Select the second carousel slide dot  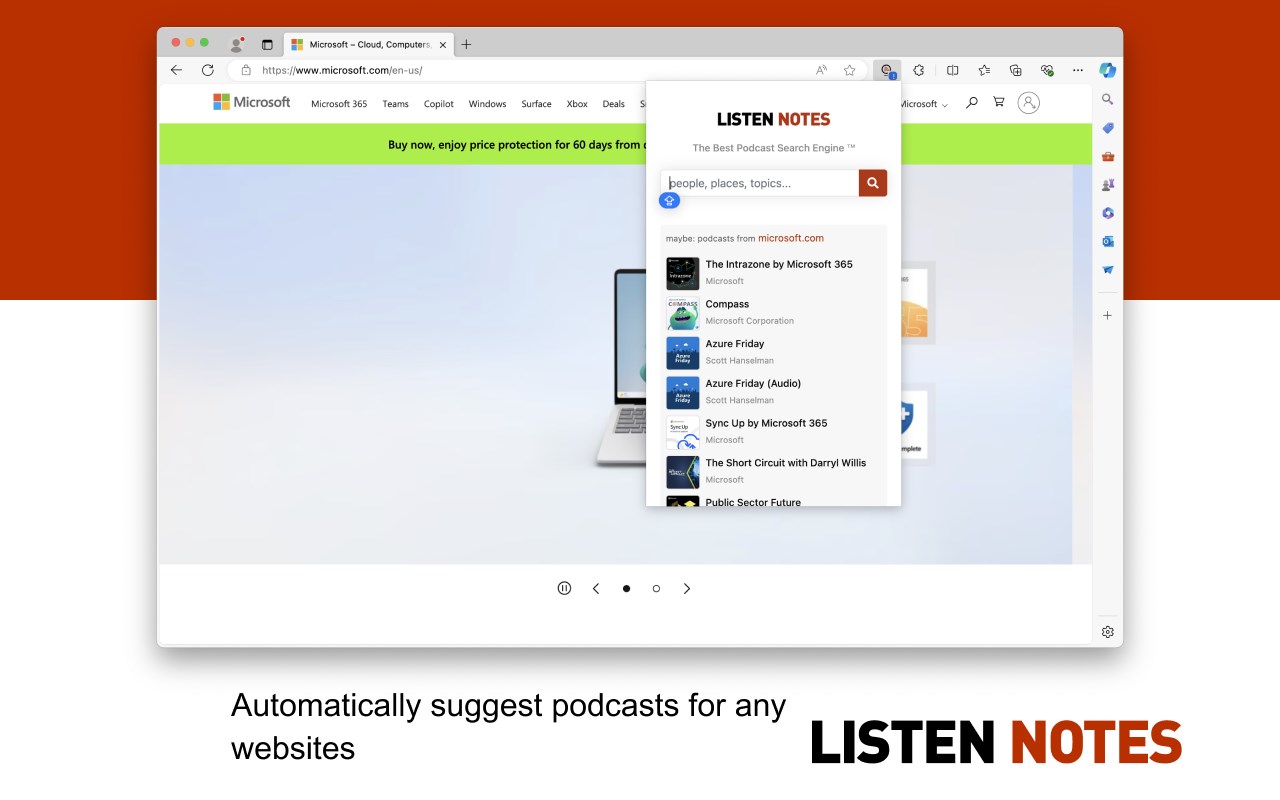tap(656, 588)
